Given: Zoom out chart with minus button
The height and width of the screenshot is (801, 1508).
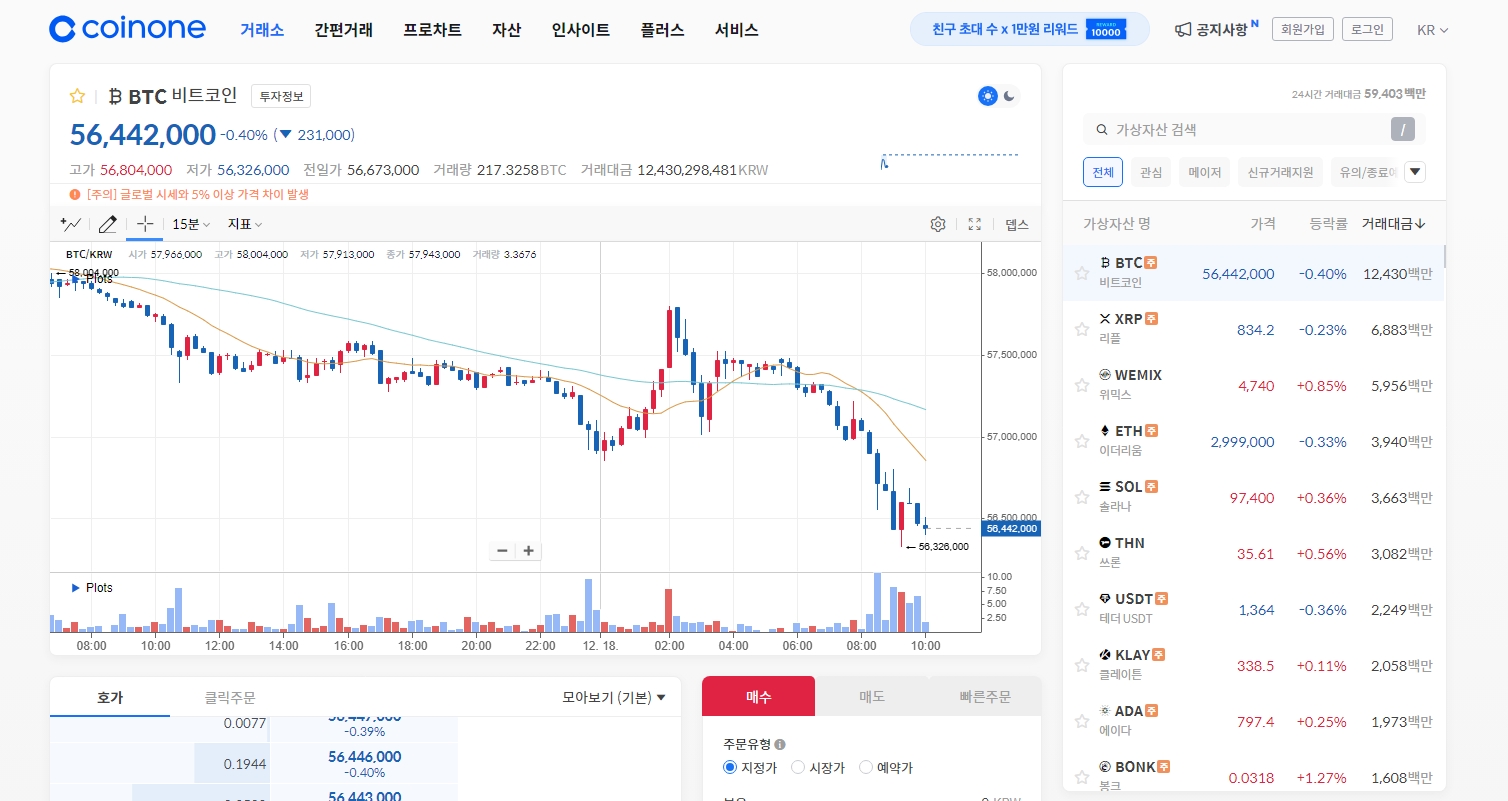Looking at the screenshot, I should click(x=502, y=551).
